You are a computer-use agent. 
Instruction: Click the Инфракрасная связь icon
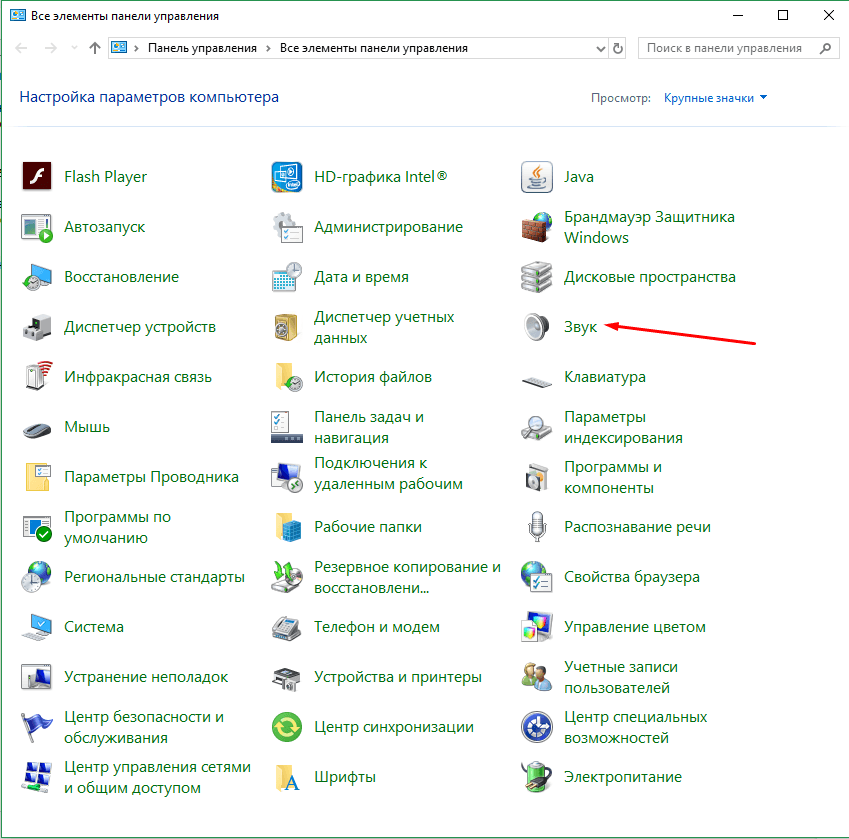point(38,376)
